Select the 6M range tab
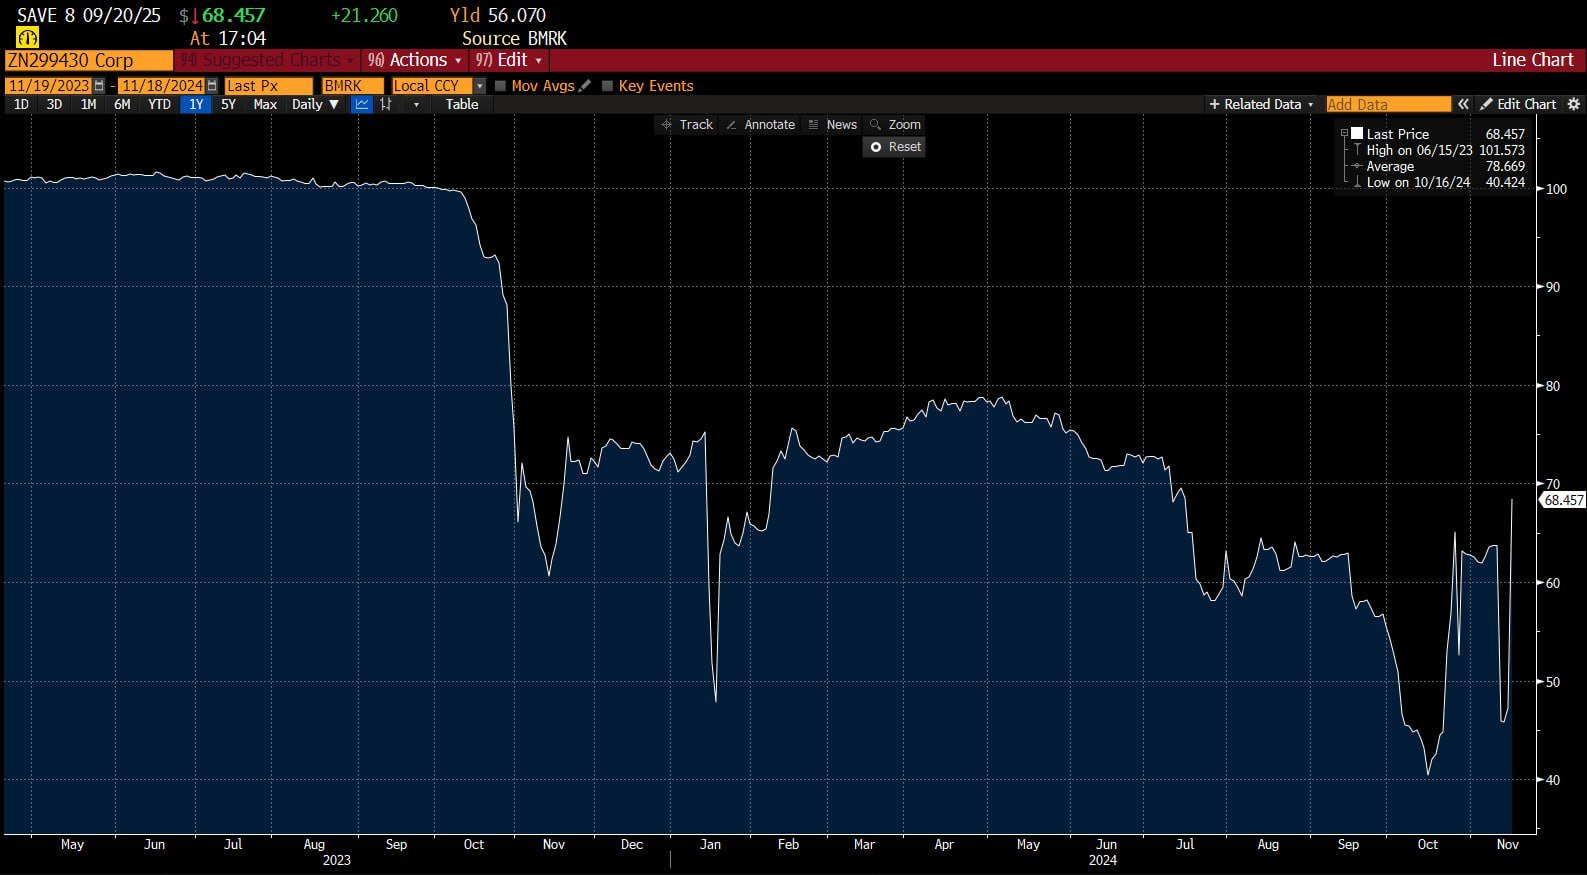1587x875 pixels. [122, 104]
